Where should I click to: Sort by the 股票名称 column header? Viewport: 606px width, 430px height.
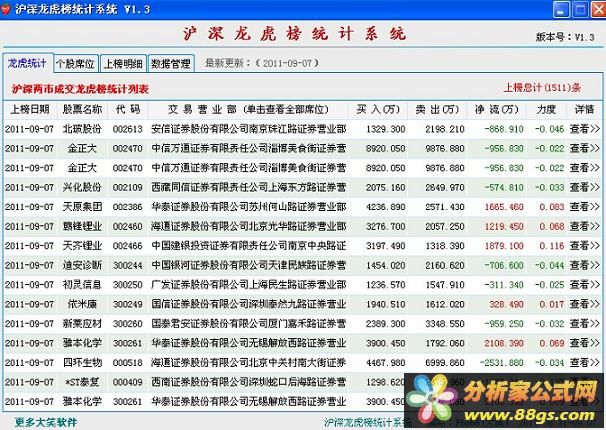tap(82, 110)
